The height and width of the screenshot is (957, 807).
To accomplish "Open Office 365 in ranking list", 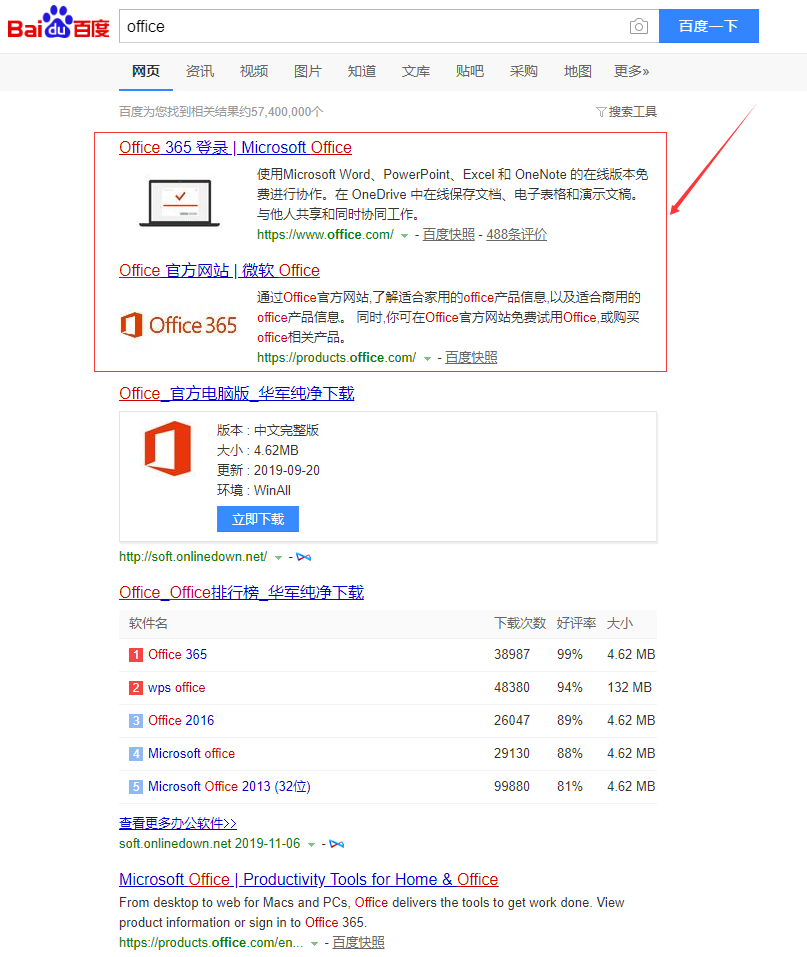I will coord(178,654).
